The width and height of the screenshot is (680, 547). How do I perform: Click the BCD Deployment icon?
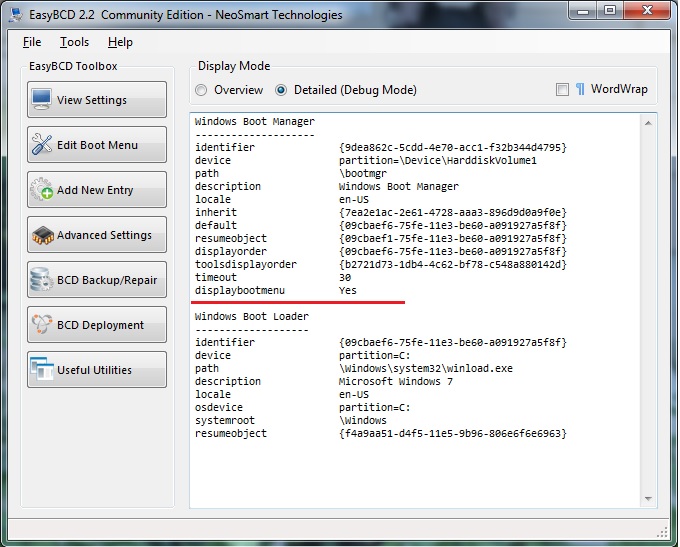(x=42, y=324)
